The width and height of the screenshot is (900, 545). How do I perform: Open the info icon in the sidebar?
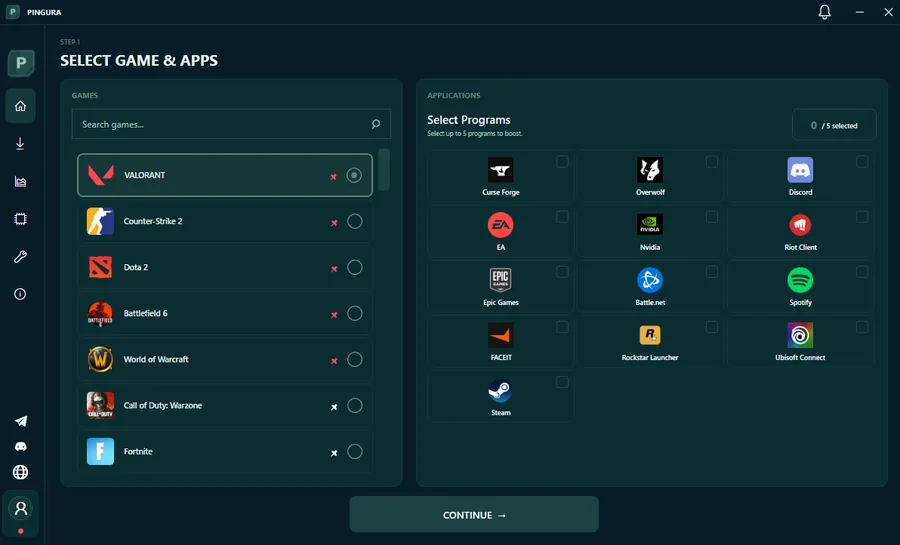[20, 294]
